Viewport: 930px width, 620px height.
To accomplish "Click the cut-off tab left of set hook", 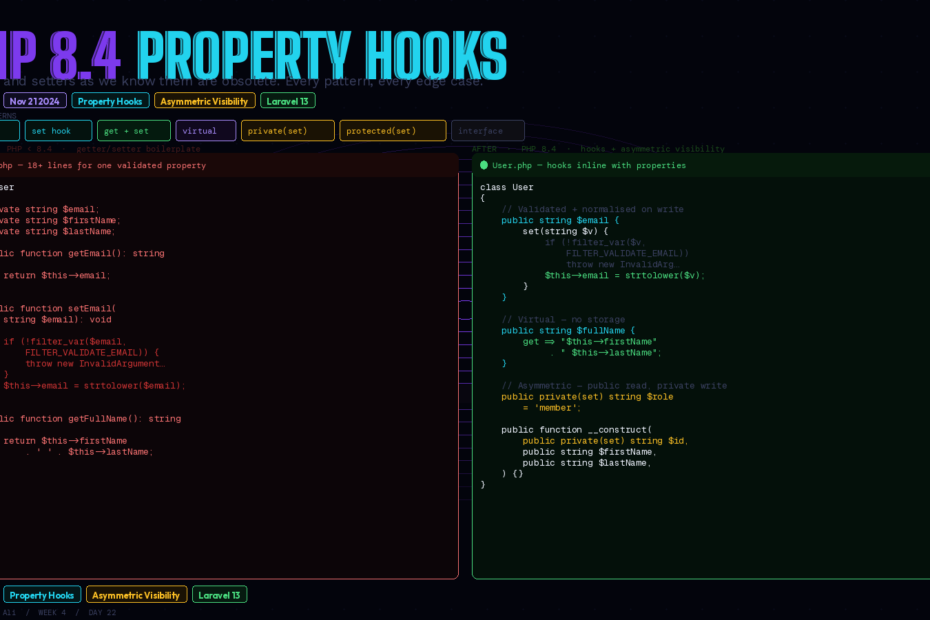I will (x=8, y=131).
